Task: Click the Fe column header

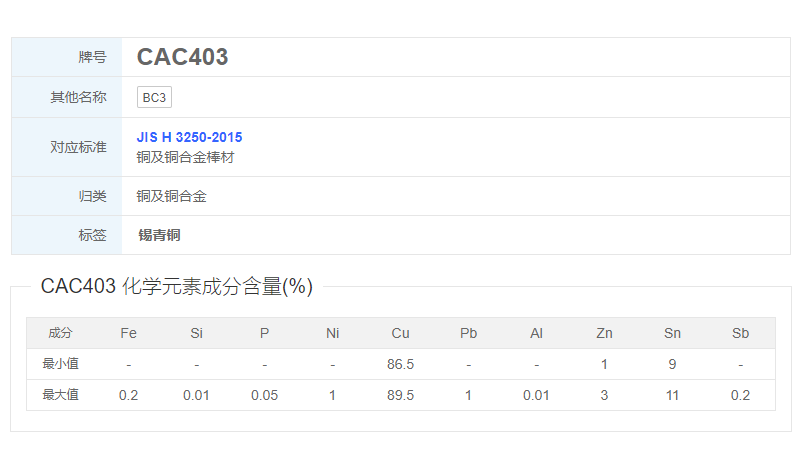Action: click(x=128, y=333)
